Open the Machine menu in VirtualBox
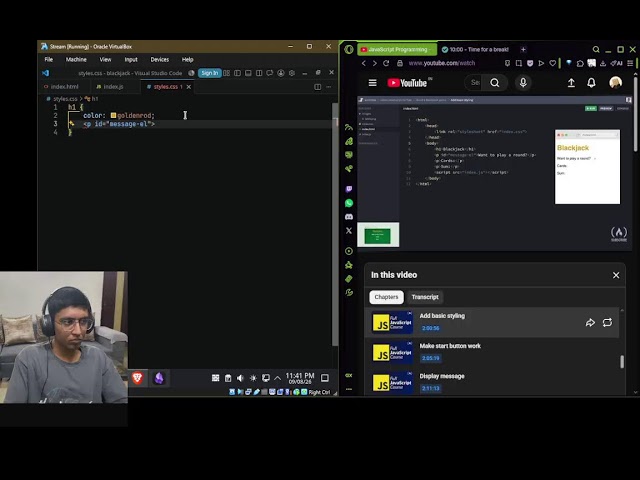Screen dimensions: 640x480 click(76, 60)
